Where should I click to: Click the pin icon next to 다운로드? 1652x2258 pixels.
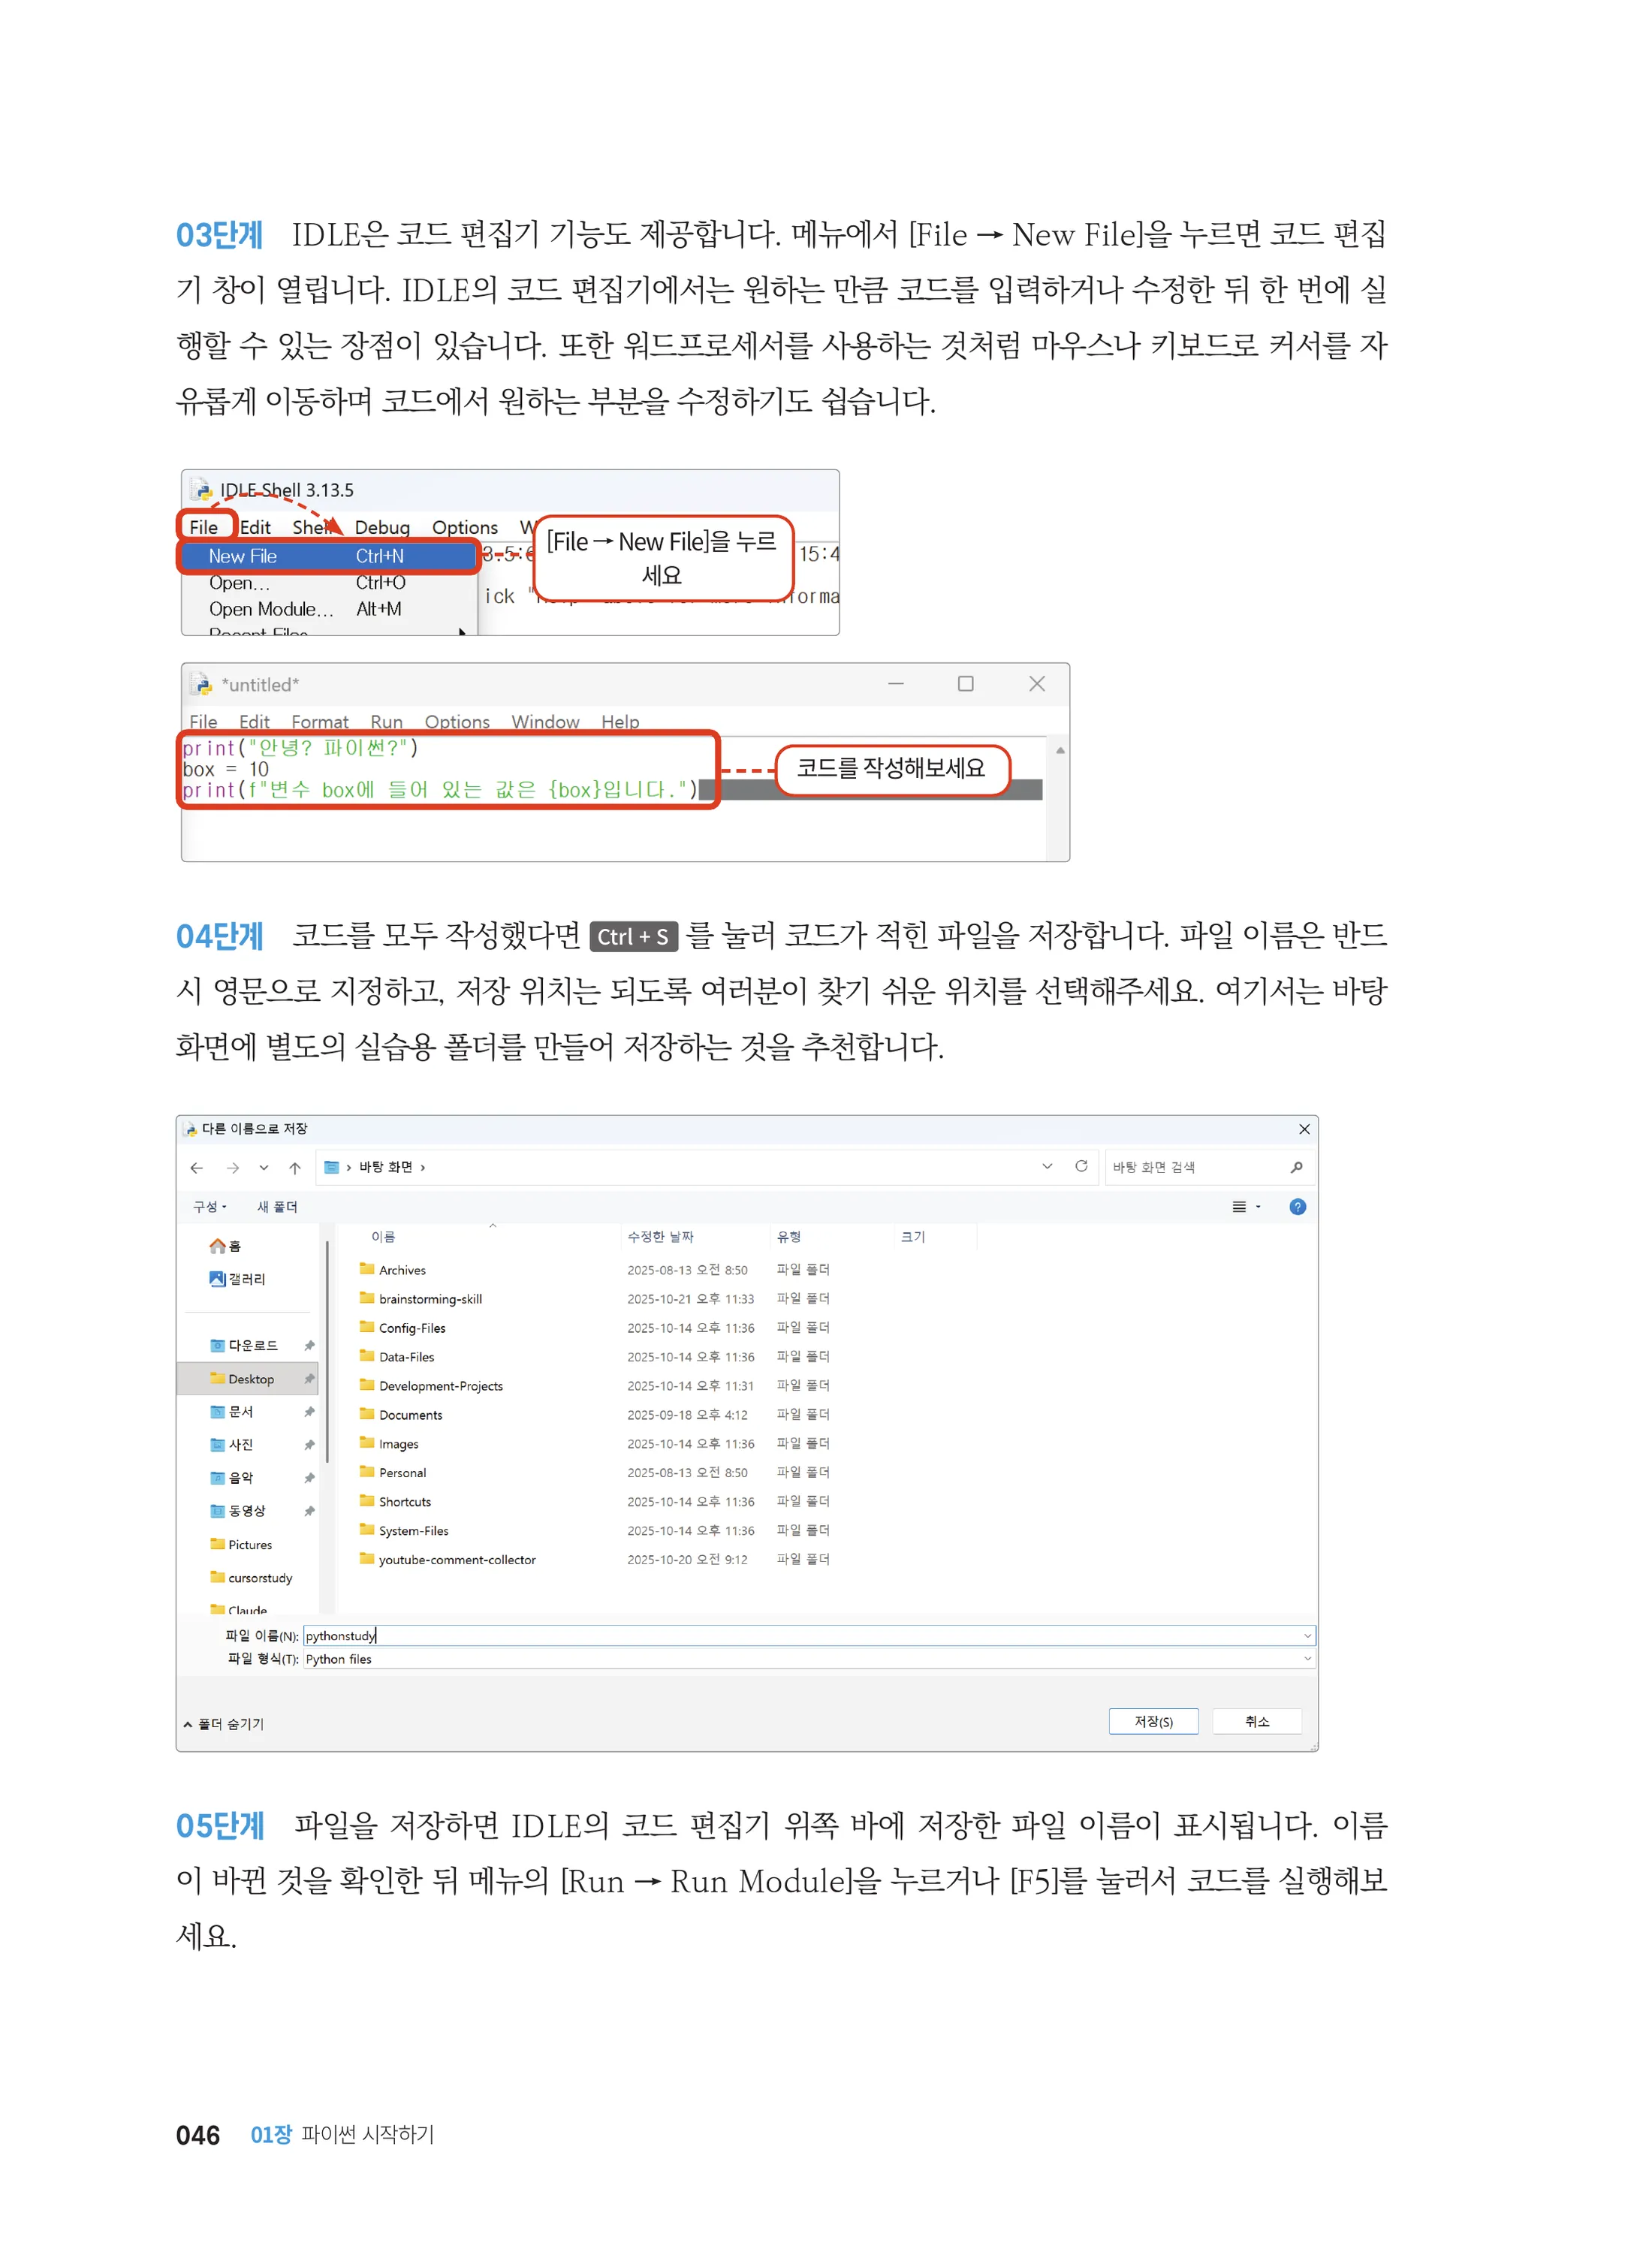point(310,1346)
